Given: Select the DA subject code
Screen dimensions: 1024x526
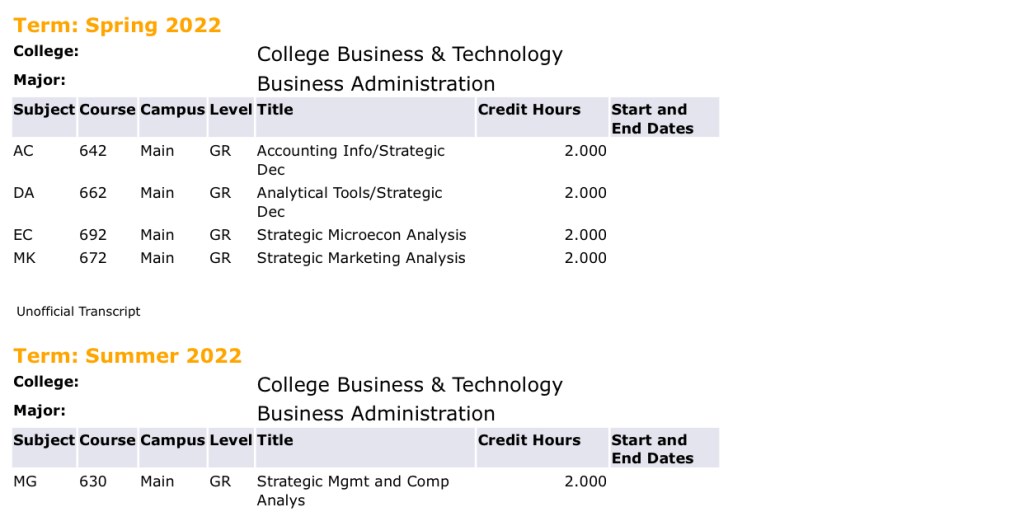Looking at the screenshot, I should pyautogui.click(x=23, y=193).
